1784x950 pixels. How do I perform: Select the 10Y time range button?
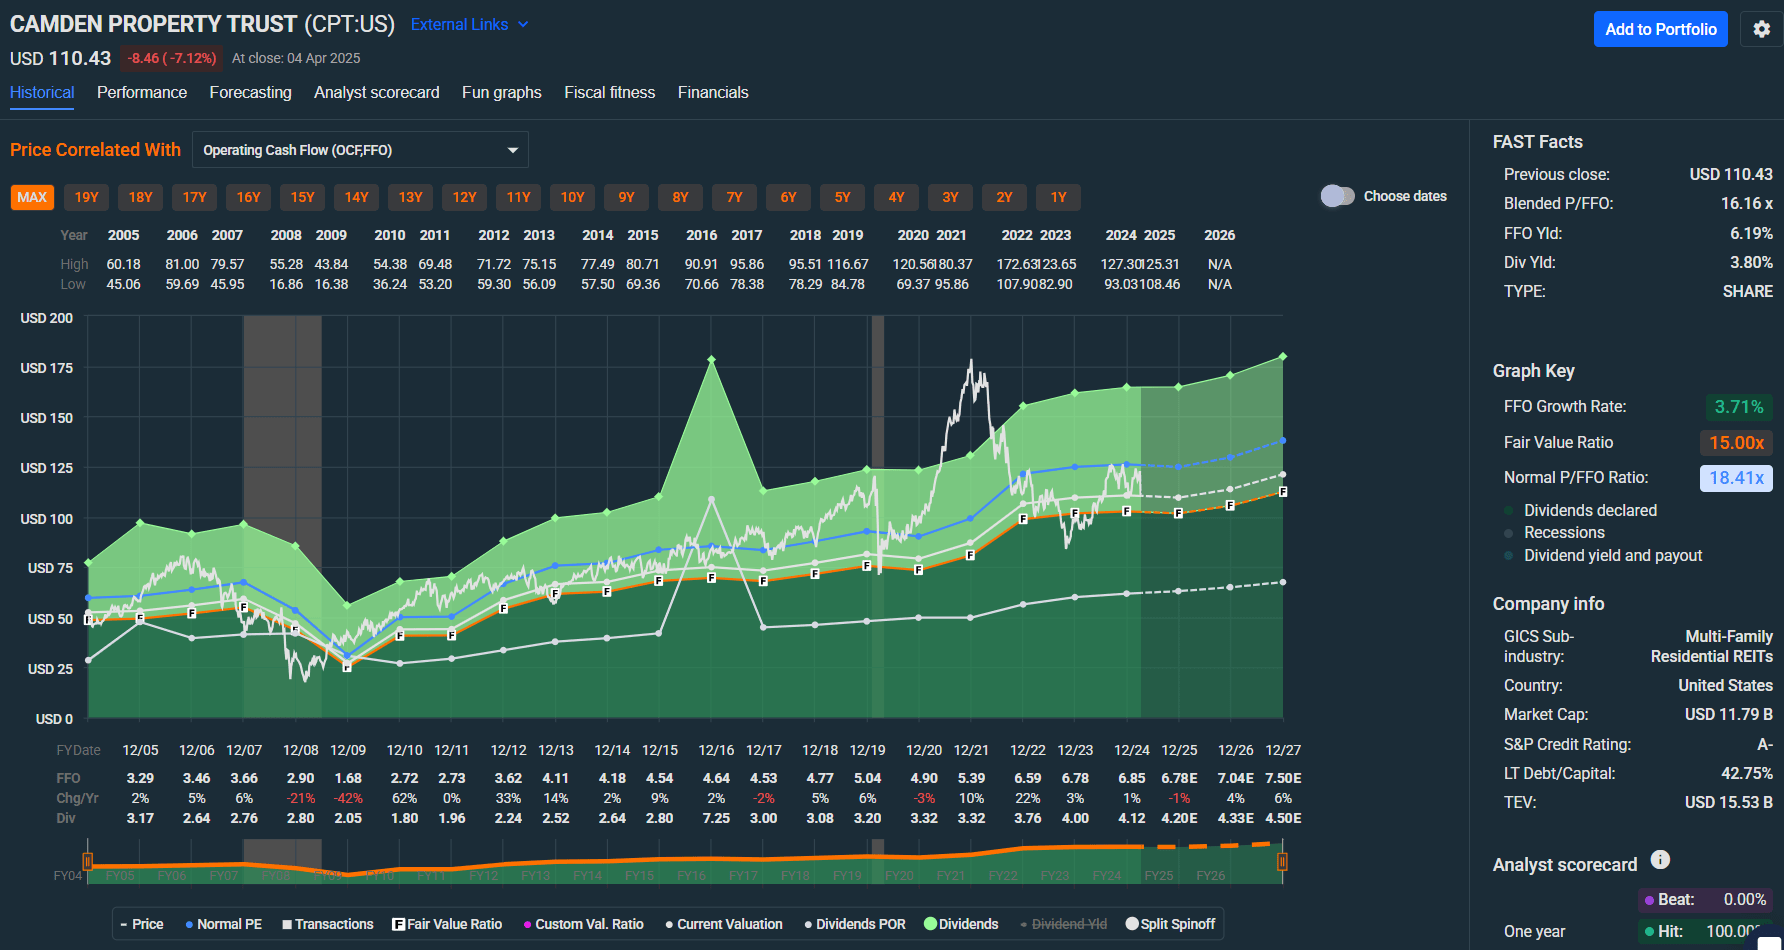pyautogui.click(x=572, y=197)
